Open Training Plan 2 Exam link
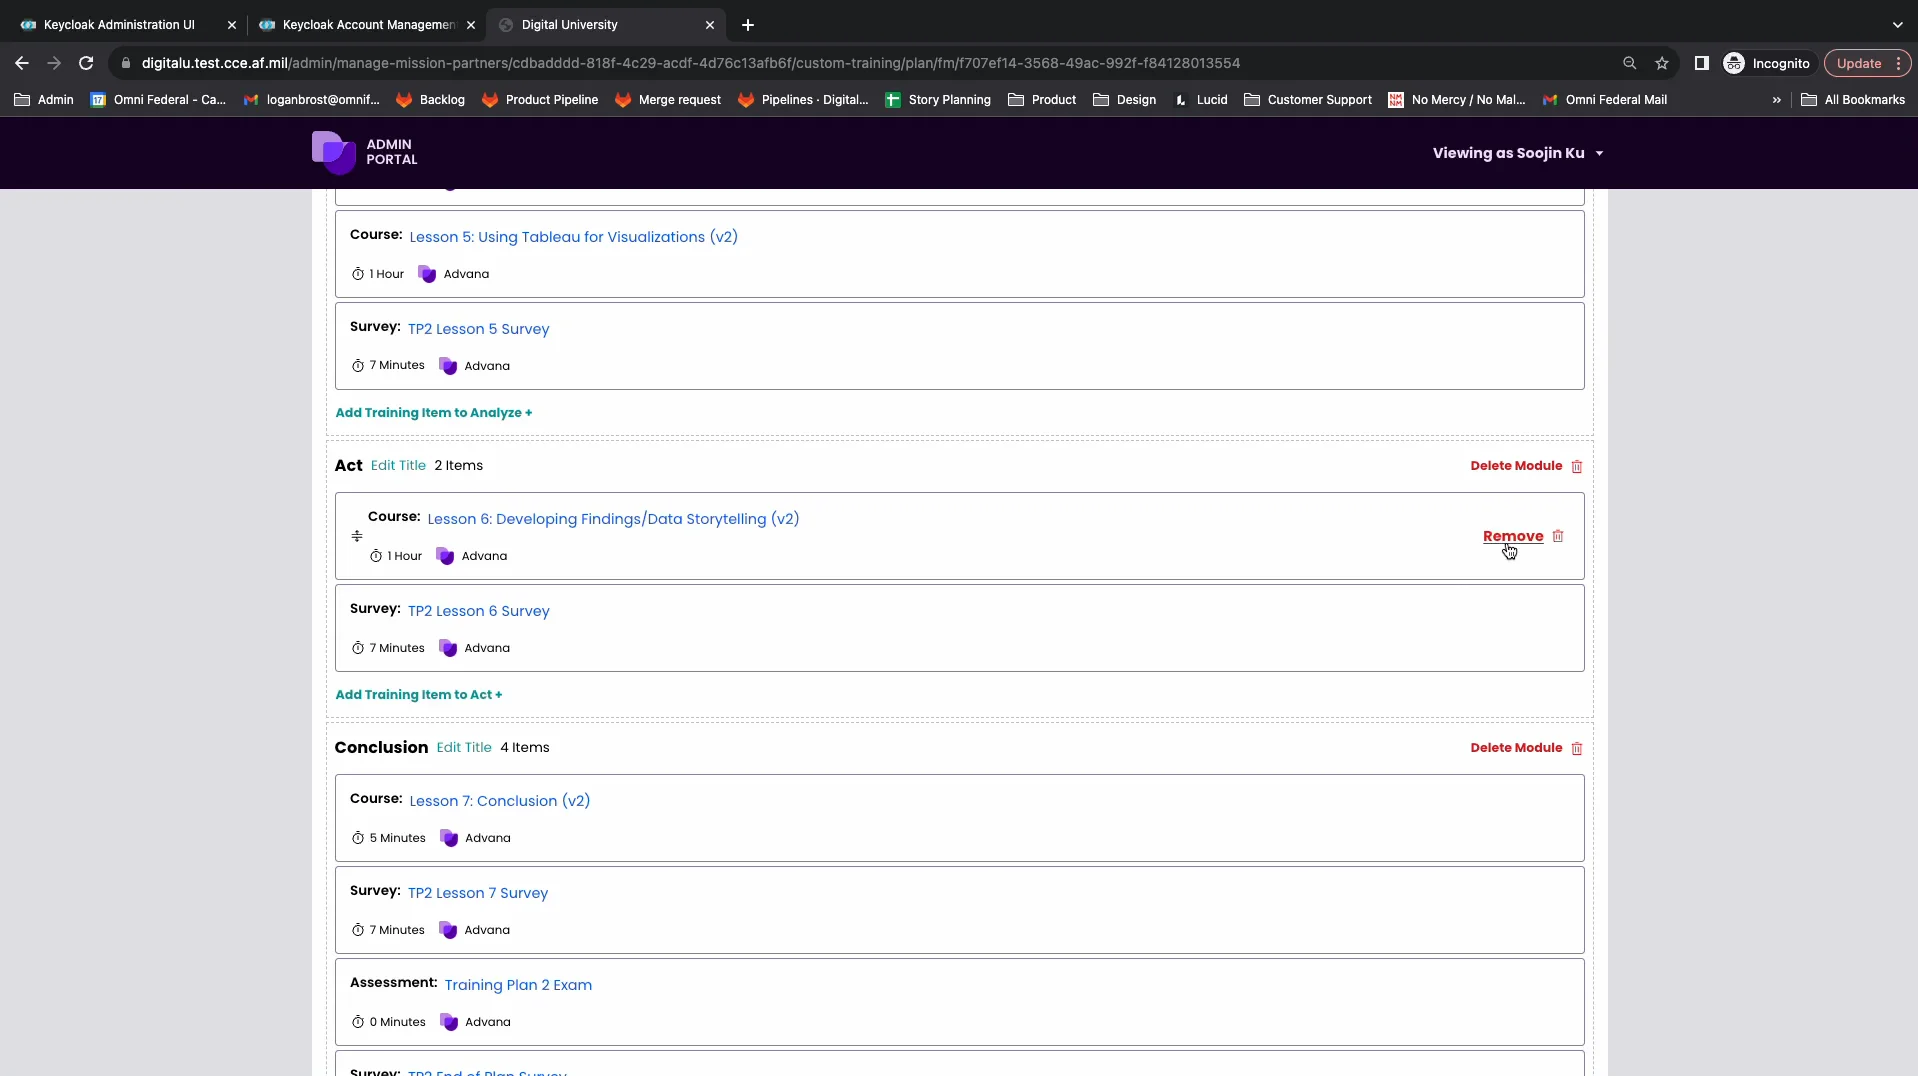 518,985
